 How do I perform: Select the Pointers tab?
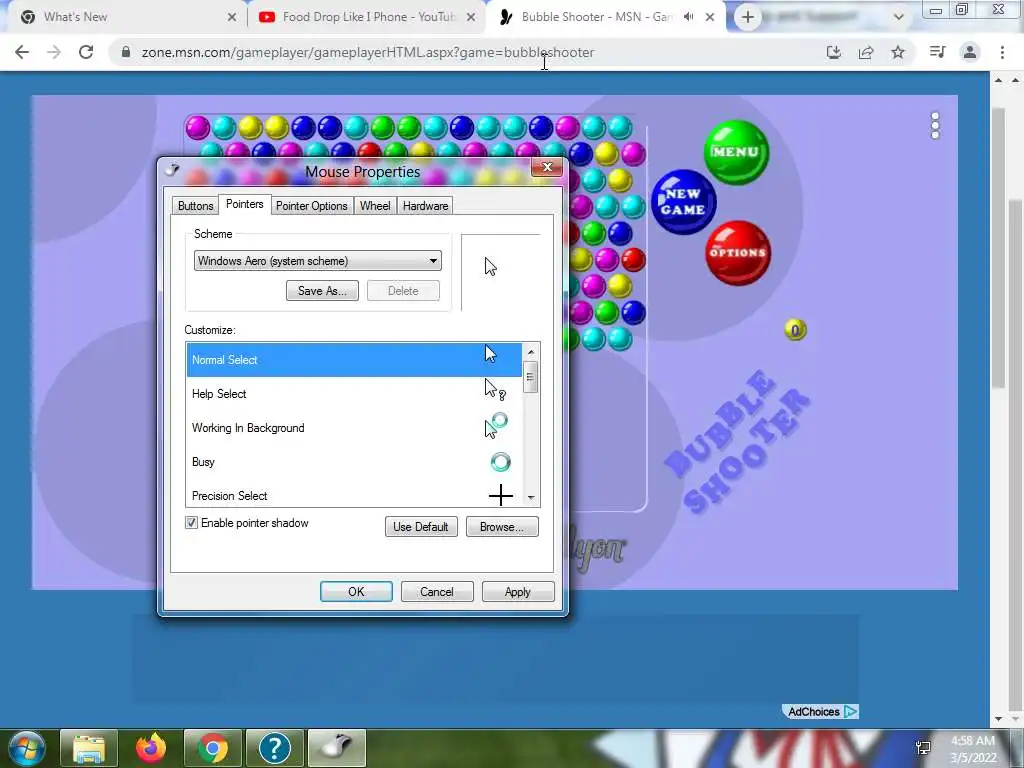tap(244, 204)
